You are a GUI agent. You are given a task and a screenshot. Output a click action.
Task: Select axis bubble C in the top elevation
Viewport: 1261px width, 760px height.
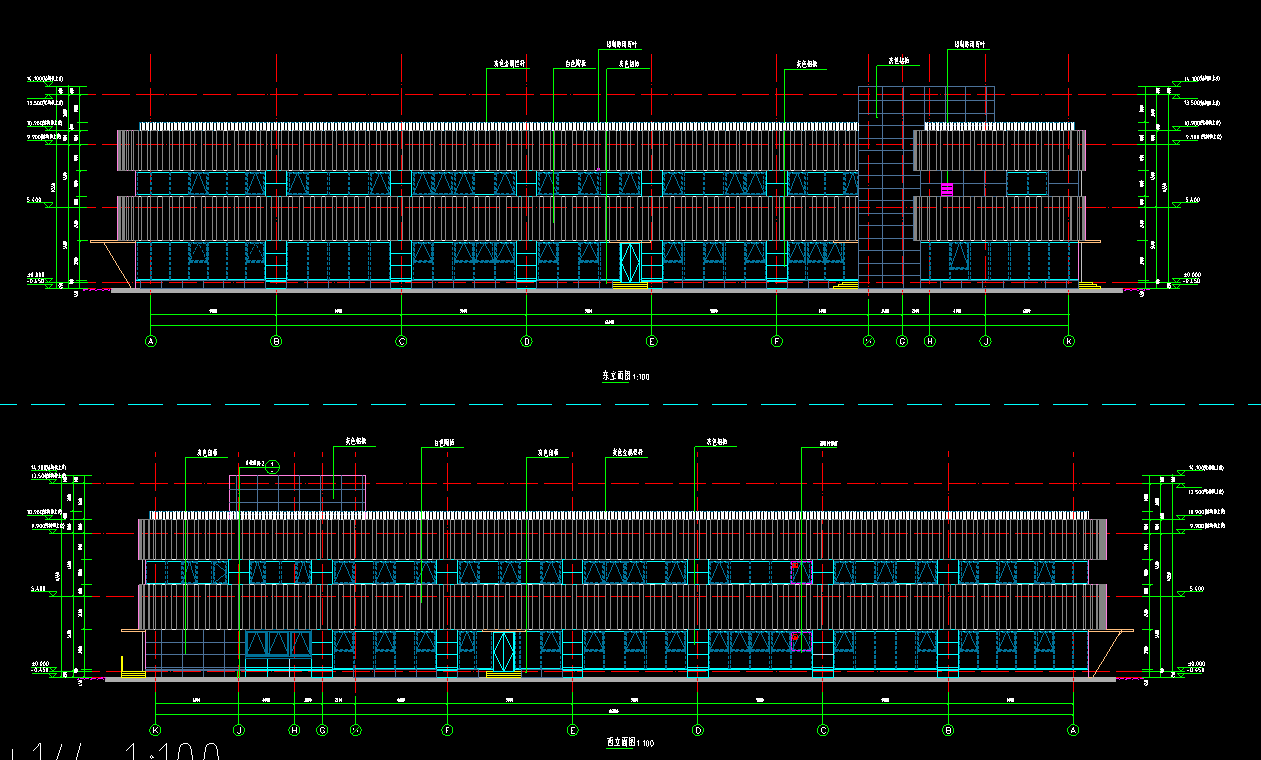(401, 341)
